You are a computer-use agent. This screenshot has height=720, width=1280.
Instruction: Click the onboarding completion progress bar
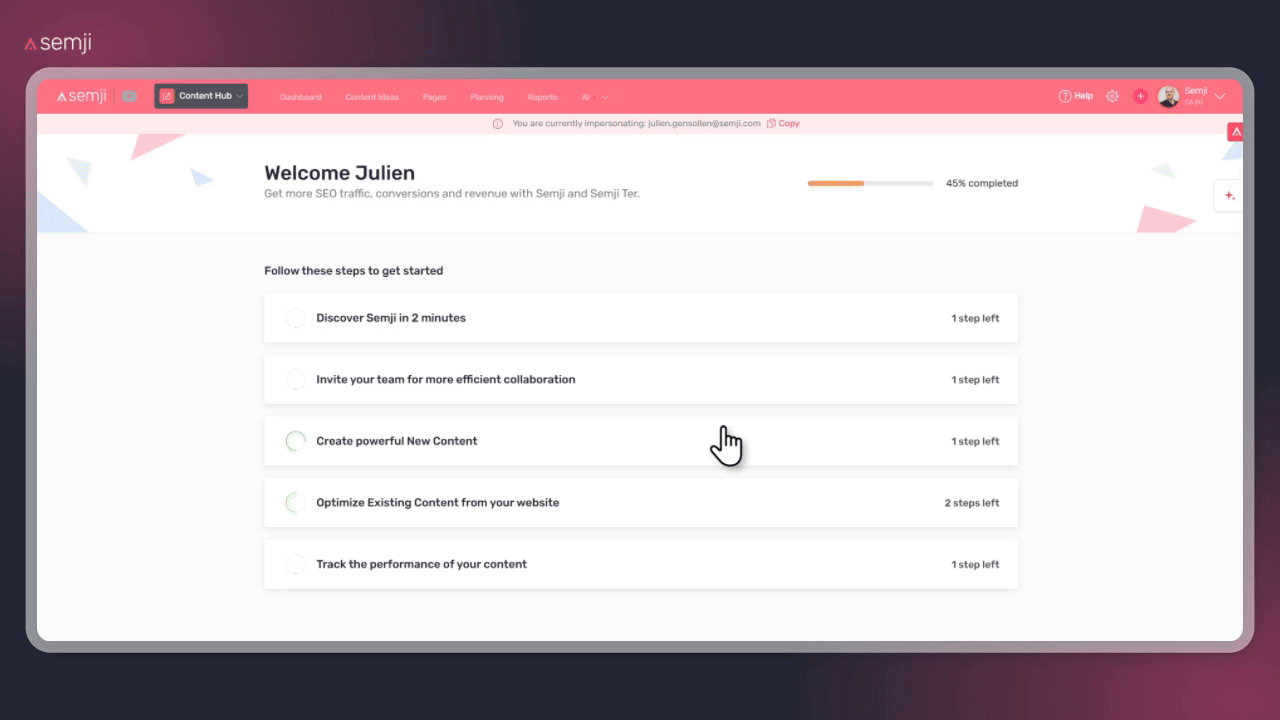(x=870, y=184)
